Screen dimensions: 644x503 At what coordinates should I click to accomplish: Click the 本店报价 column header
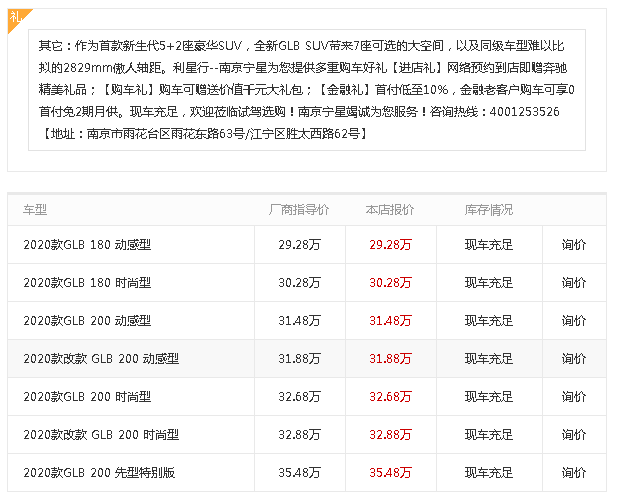(x=390, y=210)
